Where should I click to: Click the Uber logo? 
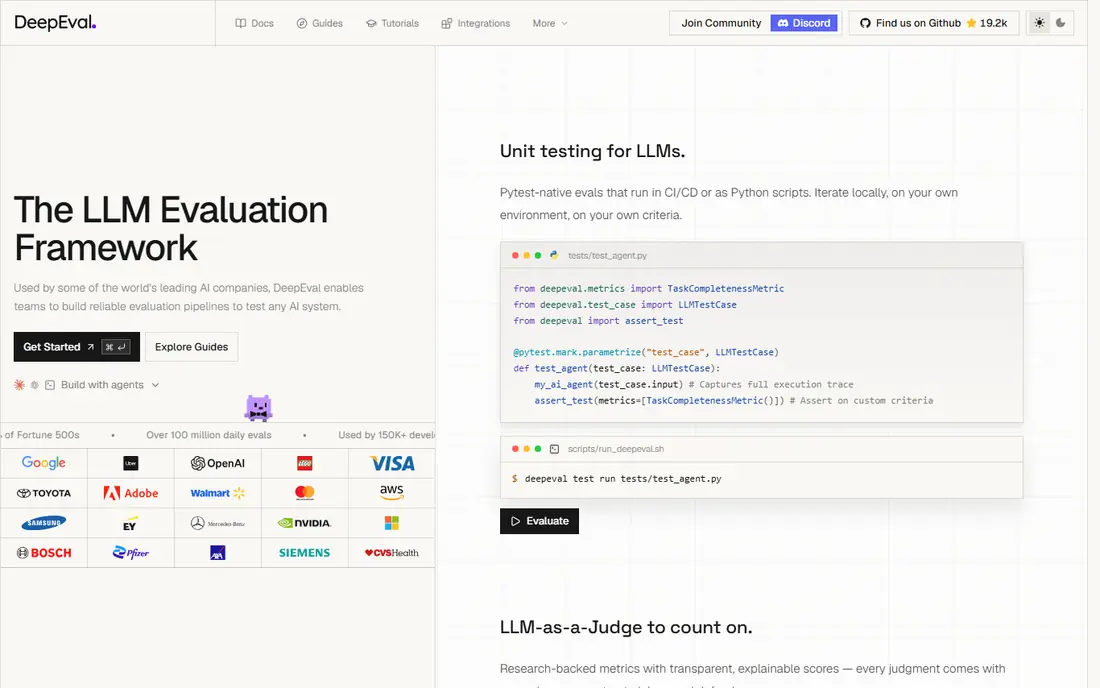point(130,463)
